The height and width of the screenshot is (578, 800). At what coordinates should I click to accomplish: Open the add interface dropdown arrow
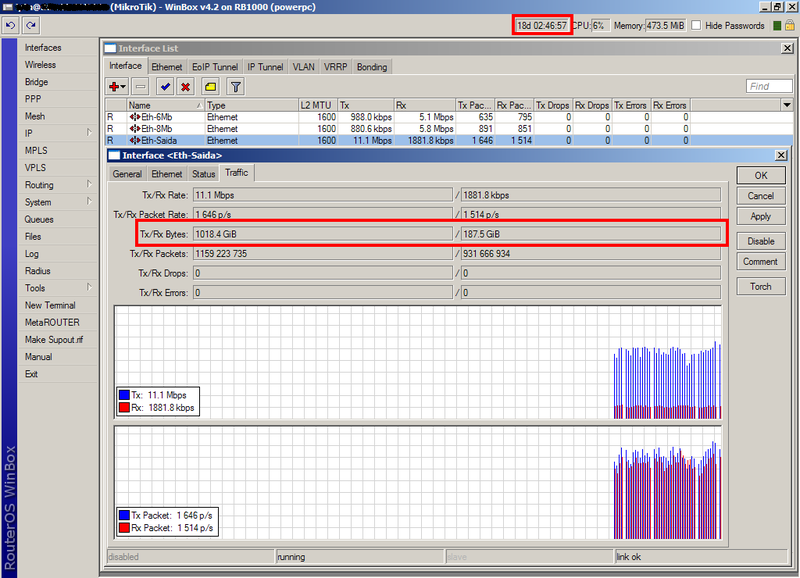(x=123, y=87)
